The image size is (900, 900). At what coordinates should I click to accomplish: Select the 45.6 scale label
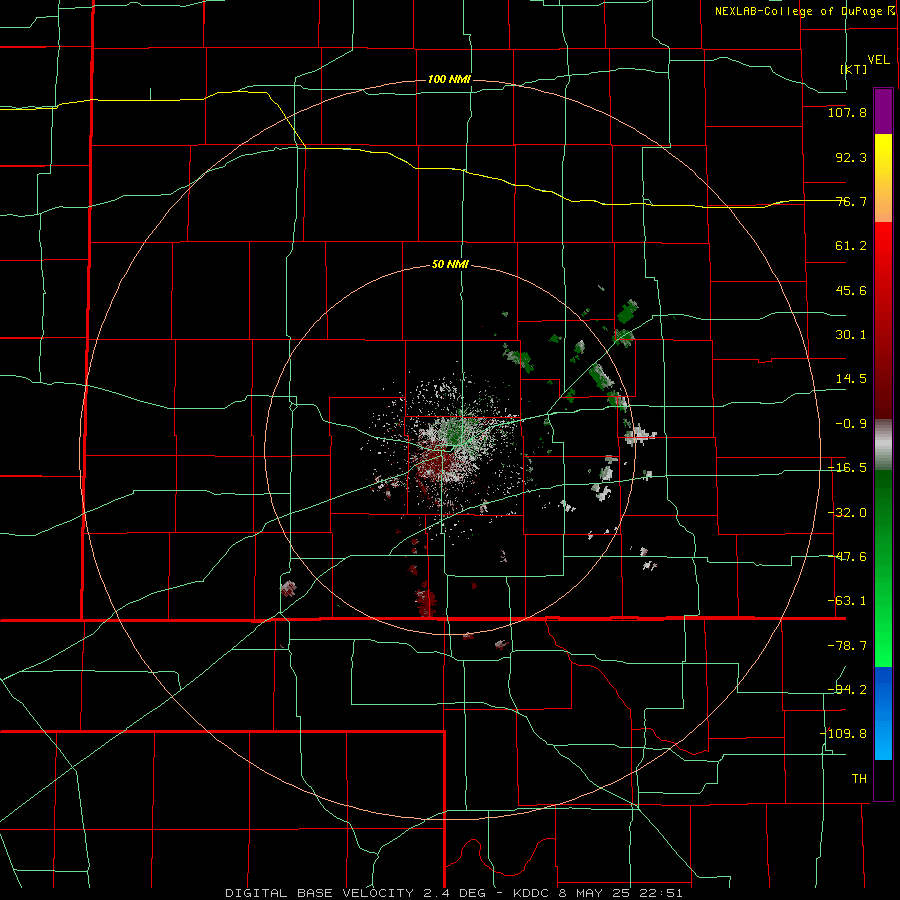coord(851,290)
